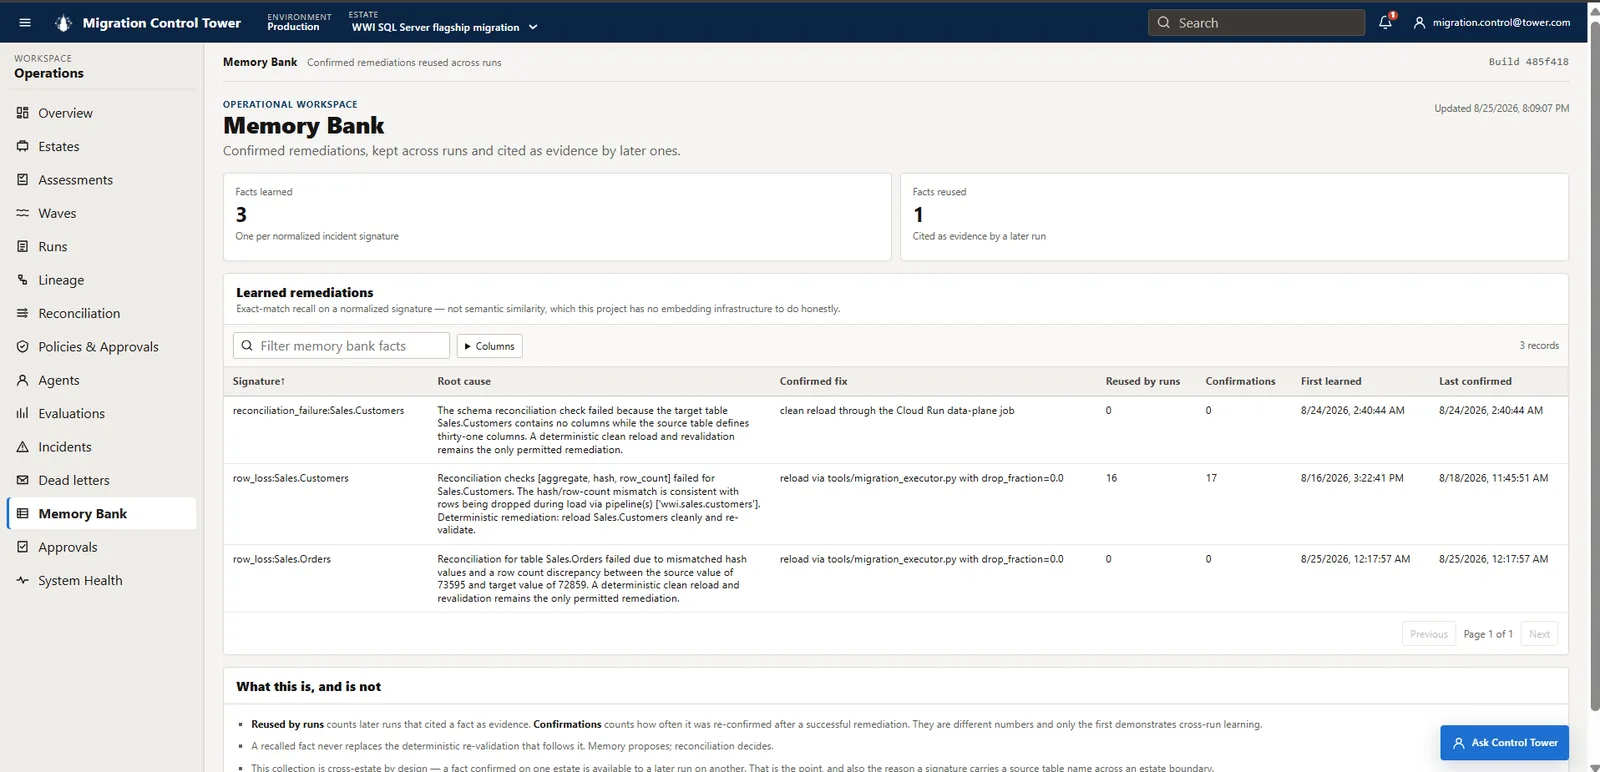
Task: Click the Confirmed fix column header
Action: (x=813, y=381)
